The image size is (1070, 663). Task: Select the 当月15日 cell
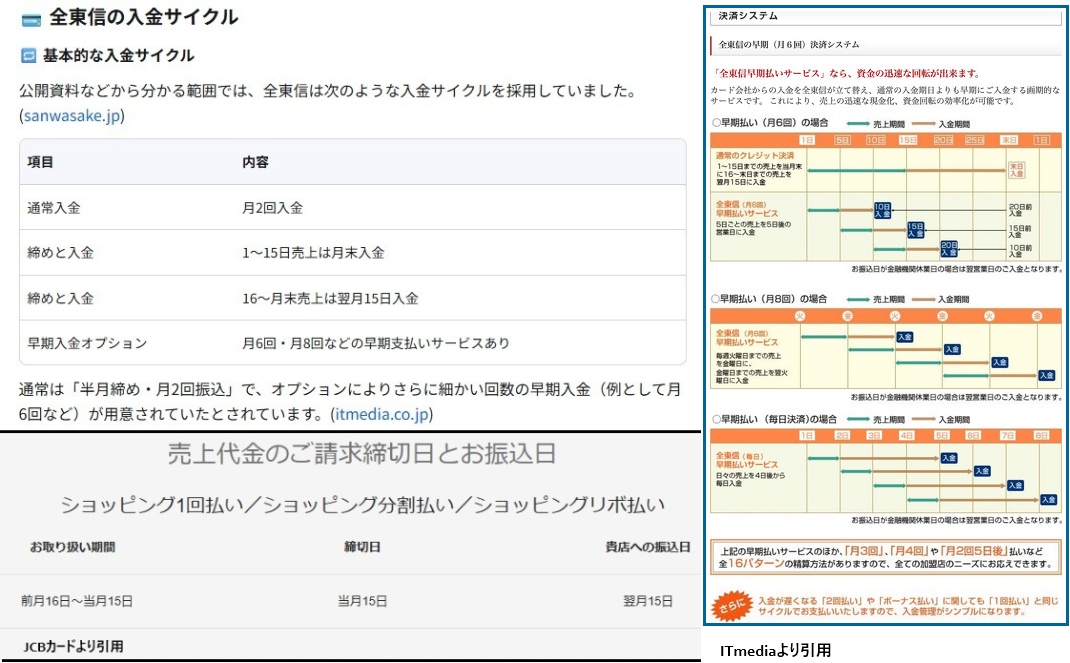tap(362, 601)
